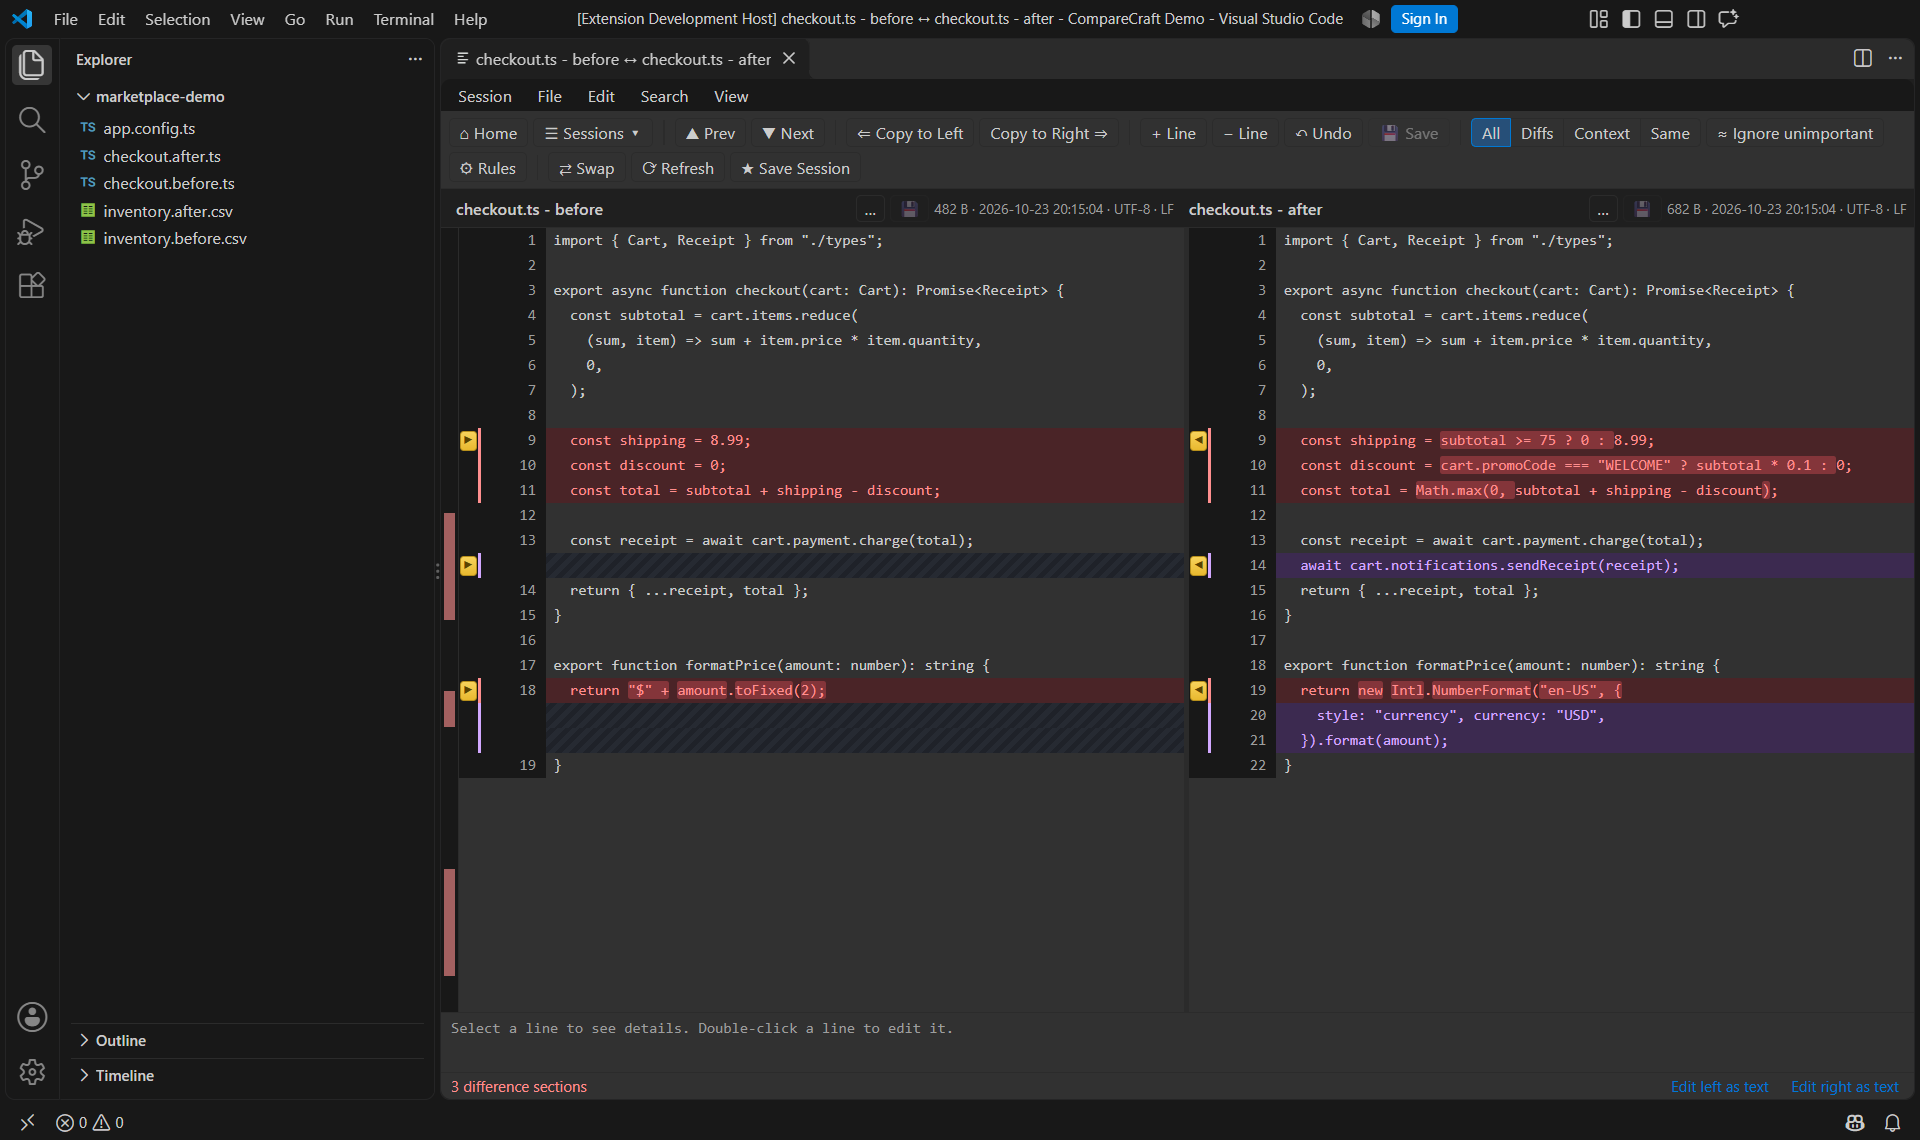Expand the Outline section
The image size is (1920, 1140).
tap(121, 1040)
